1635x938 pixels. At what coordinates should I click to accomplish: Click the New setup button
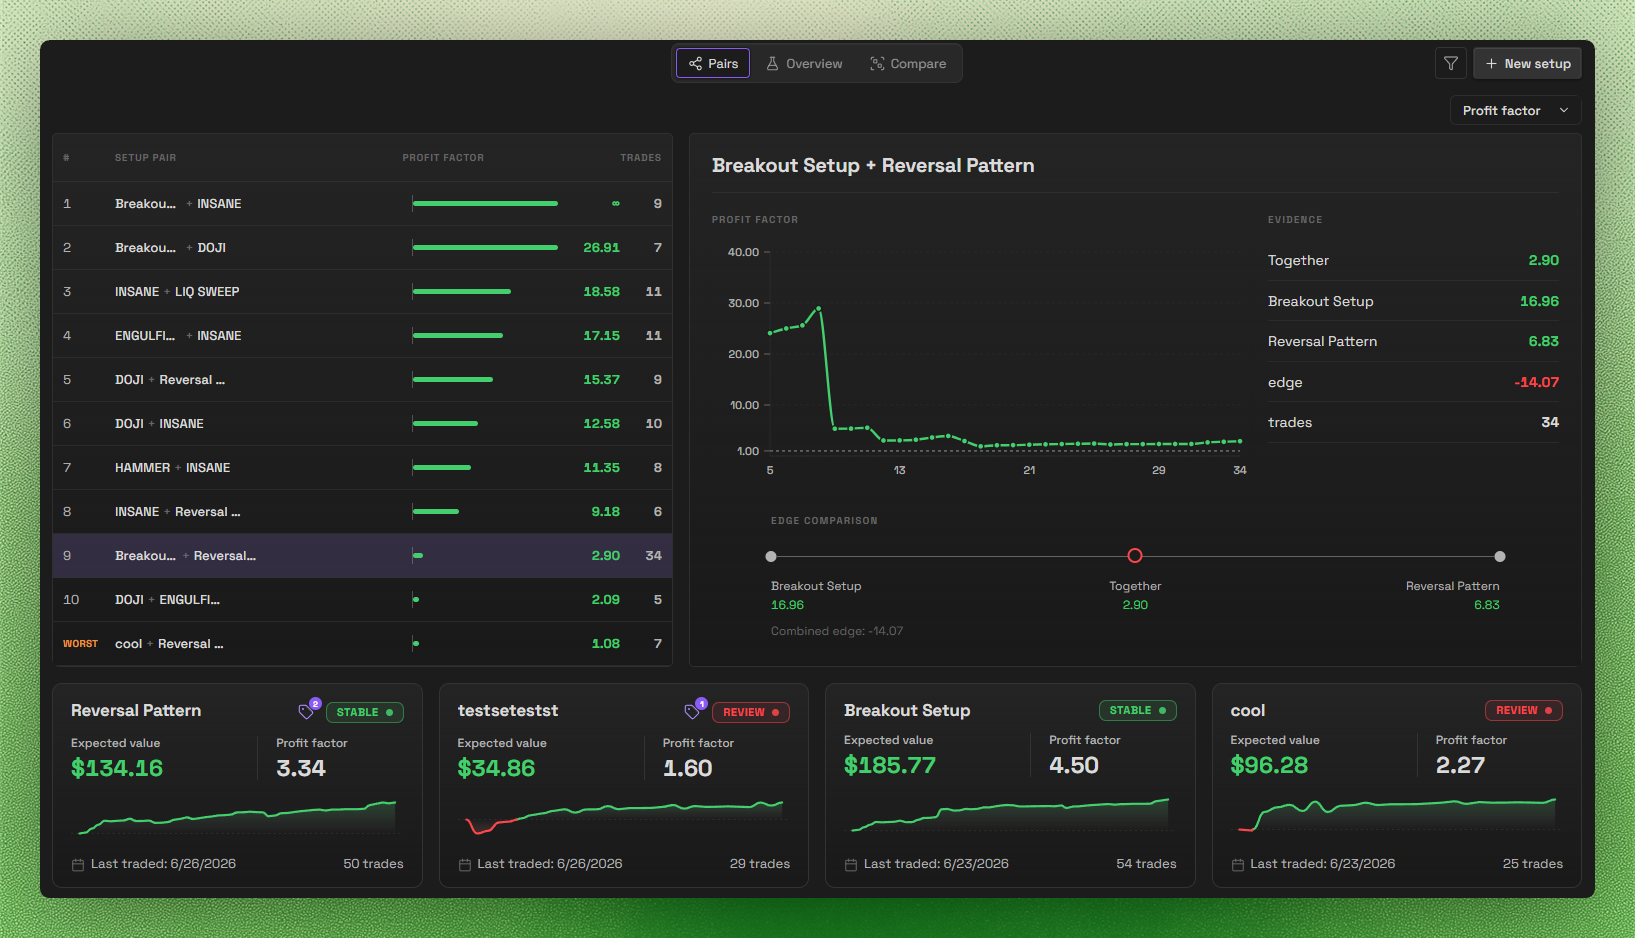pos(1527,63)
